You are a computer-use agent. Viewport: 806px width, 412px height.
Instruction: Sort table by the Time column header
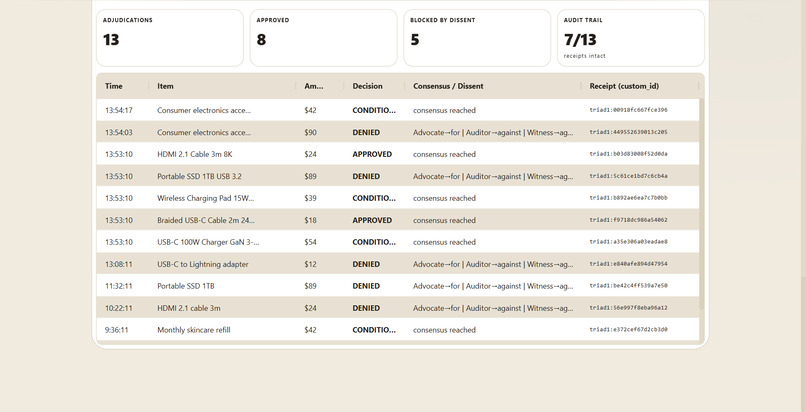coord(114,86)
